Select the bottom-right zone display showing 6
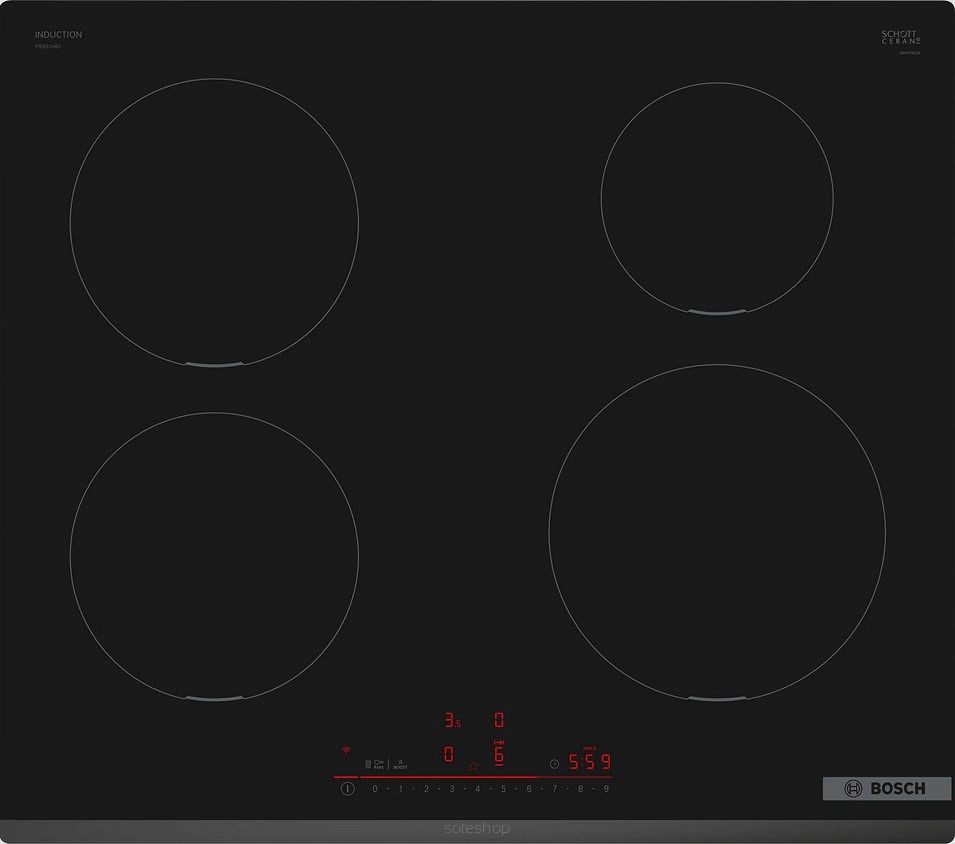 (x=498, y=755)
